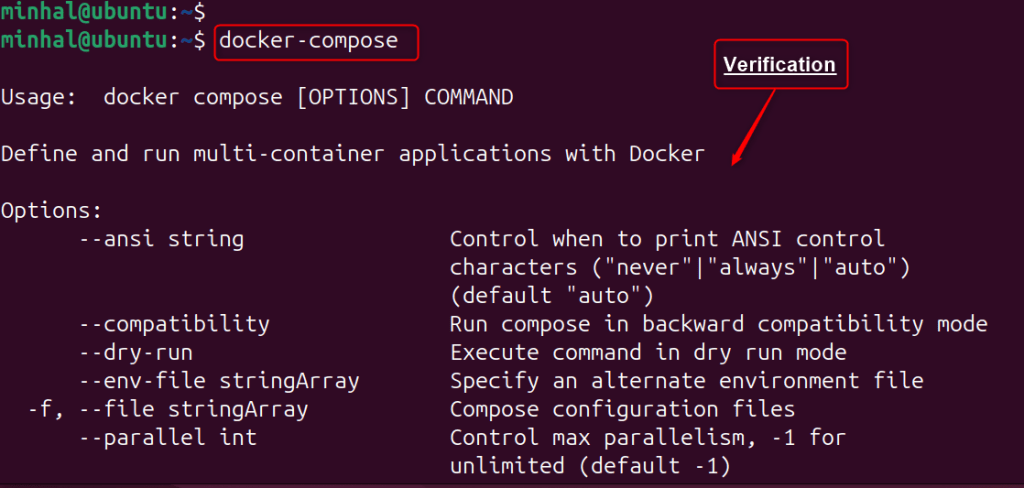
Task: Click the 'Compose configuration files' description
Action: coord(622,409)
